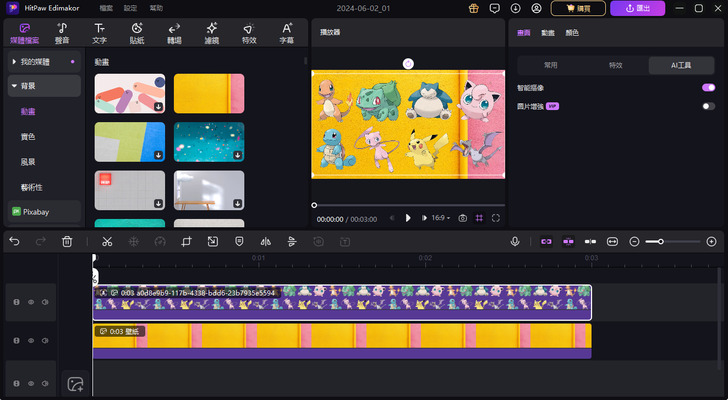Open the 文字 (Text) tool panel
This screenshot has height=400, width=728.
(99, 33)
